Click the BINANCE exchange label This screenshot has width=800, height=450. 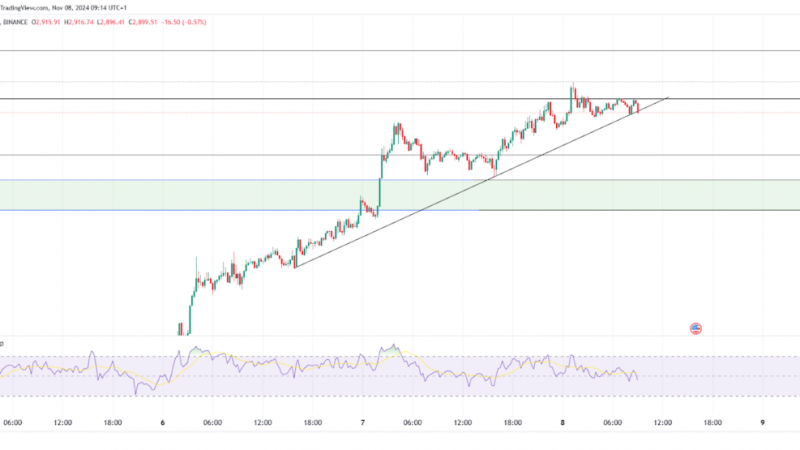point(15,22)
